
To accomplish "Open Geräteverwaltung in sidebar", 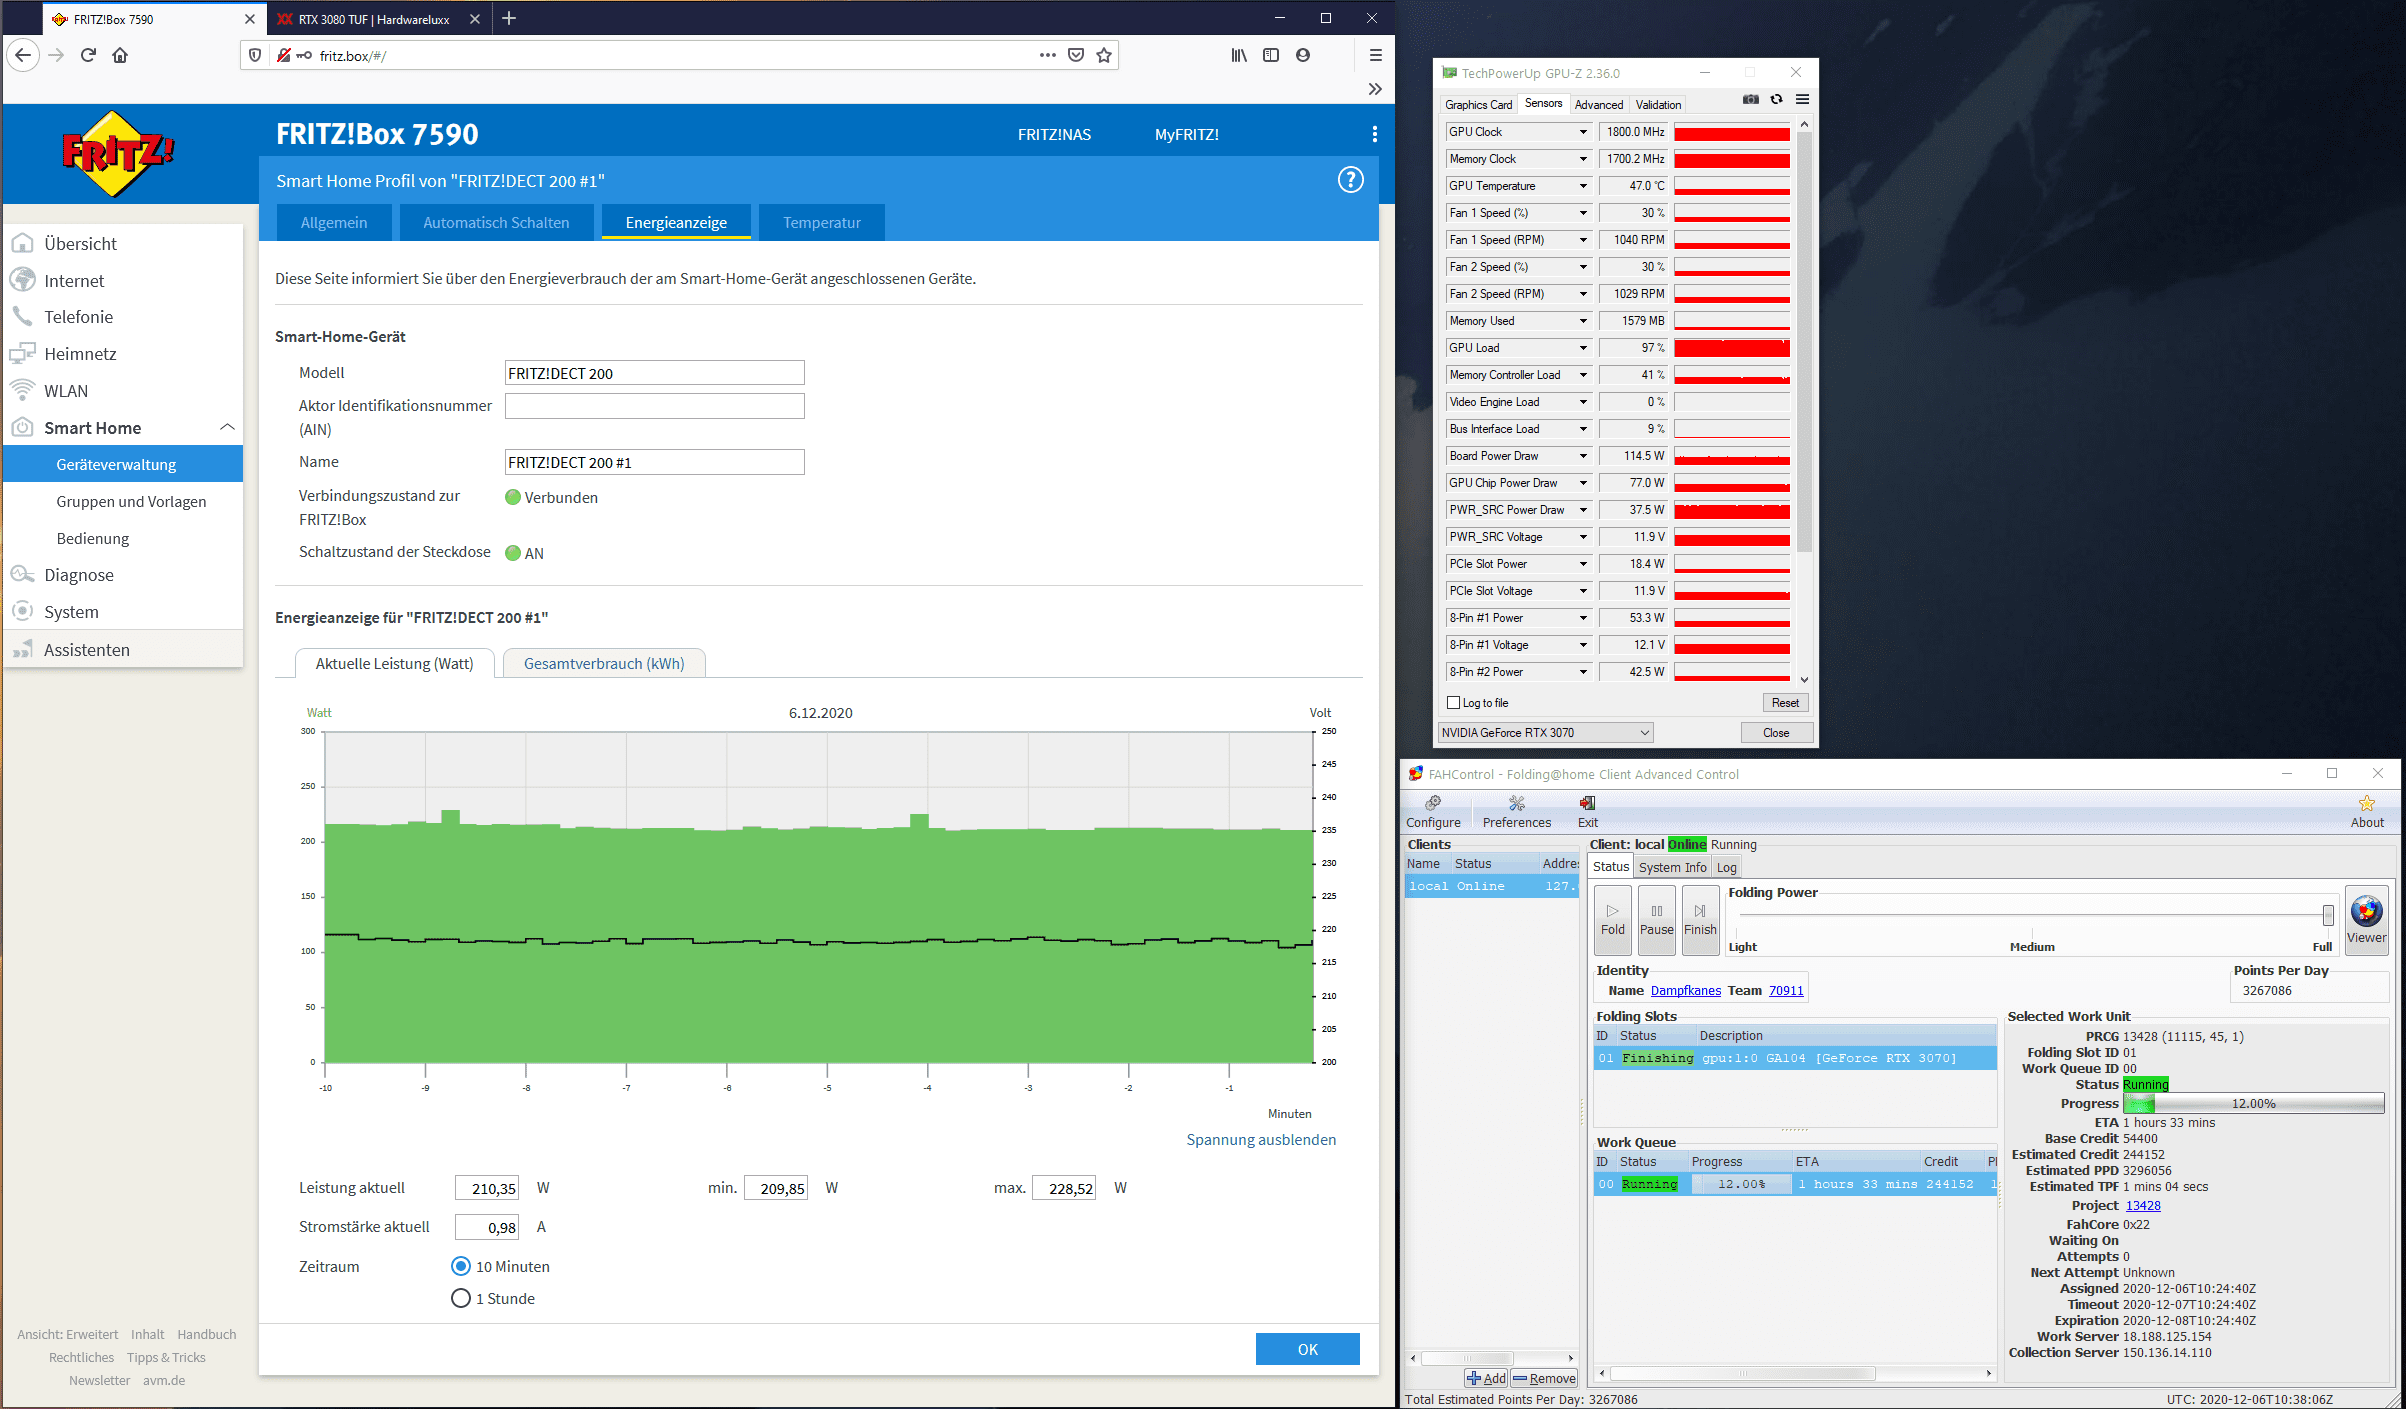I will [123, 464].
